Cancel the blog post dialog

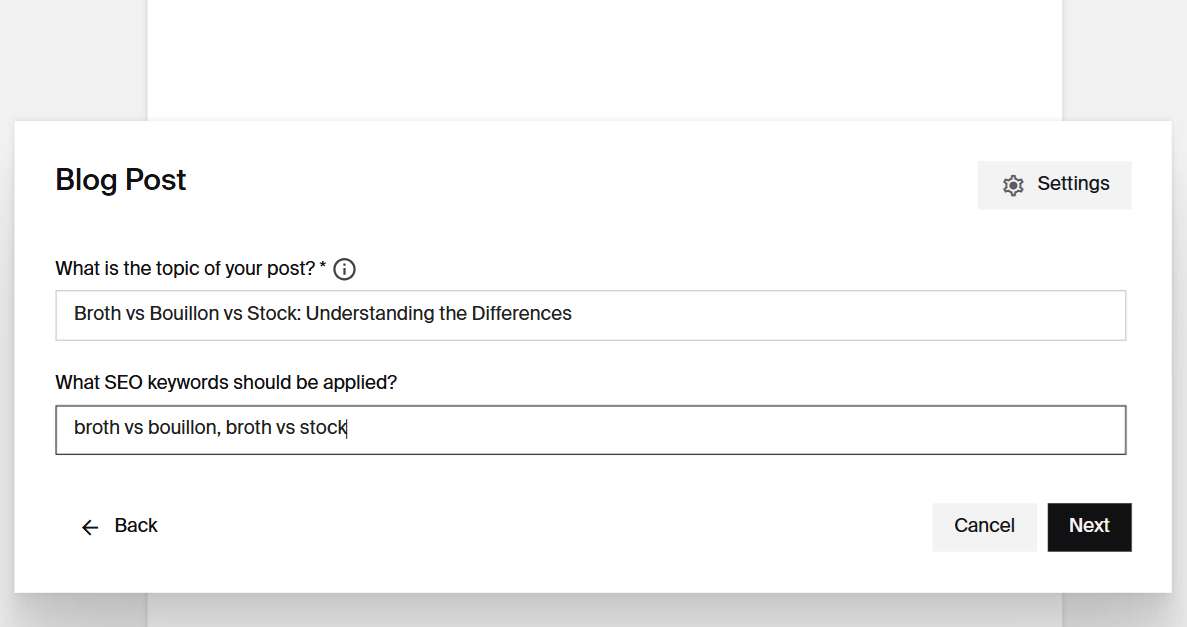coord(984,526)
